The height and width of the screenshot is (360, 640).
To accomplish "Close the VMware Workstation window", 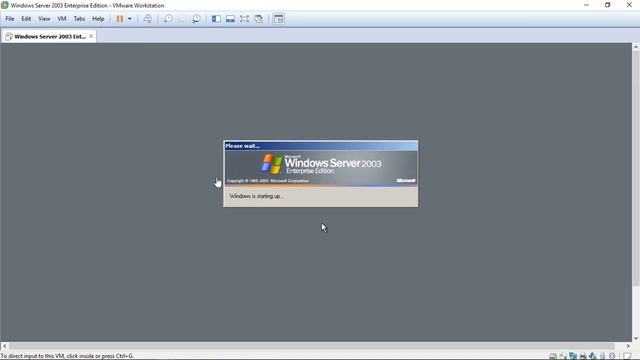I will pos(629,5).
